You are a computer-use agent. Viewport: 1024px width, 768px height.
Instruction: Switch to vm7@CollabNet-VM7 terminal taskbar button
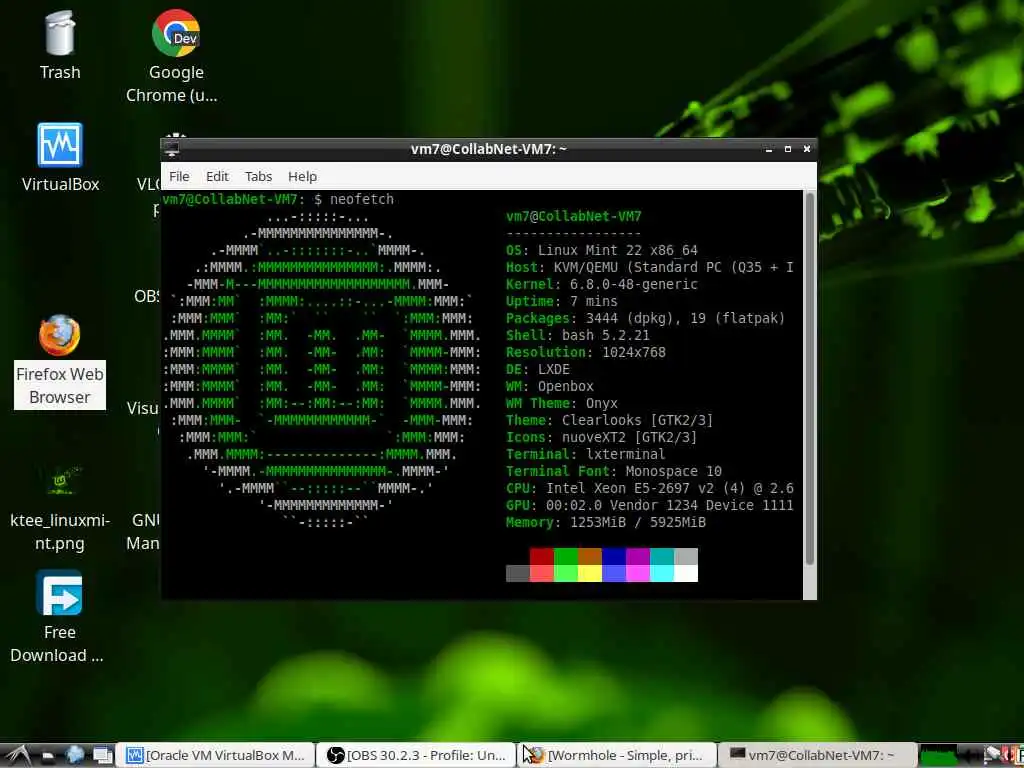[817, 756]
